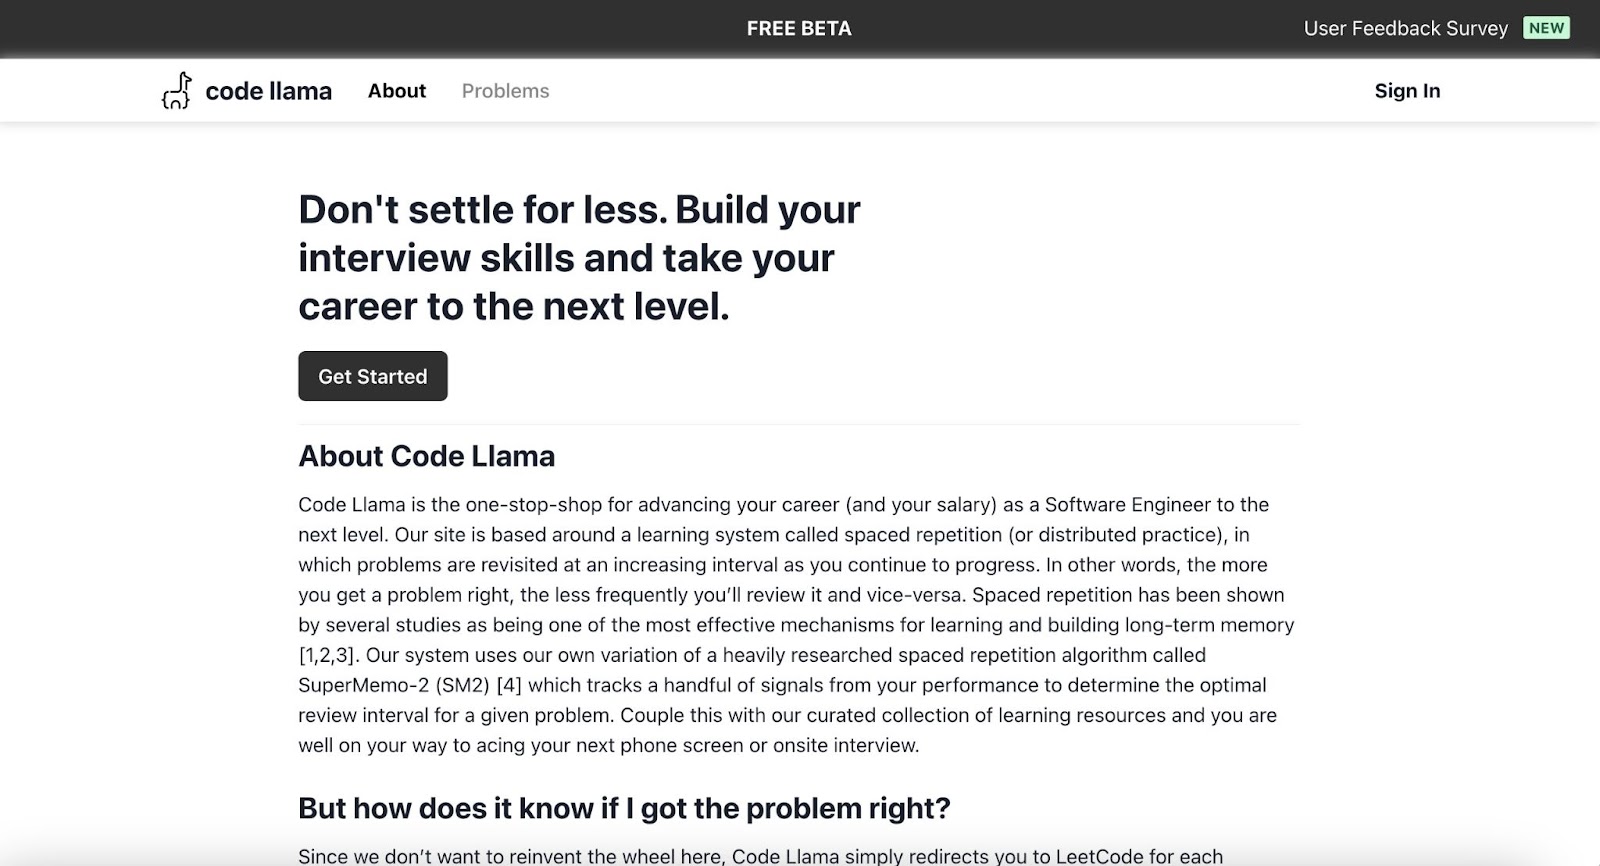Click the FREE BETA banner text
The image size is (1600, 866).
(799, 28)
